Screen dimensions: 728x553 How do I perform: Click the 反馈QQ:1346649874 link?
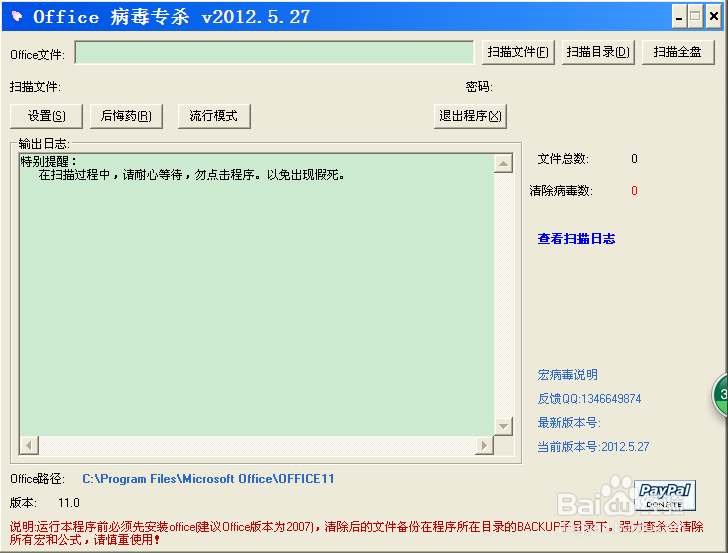[589, 399]
